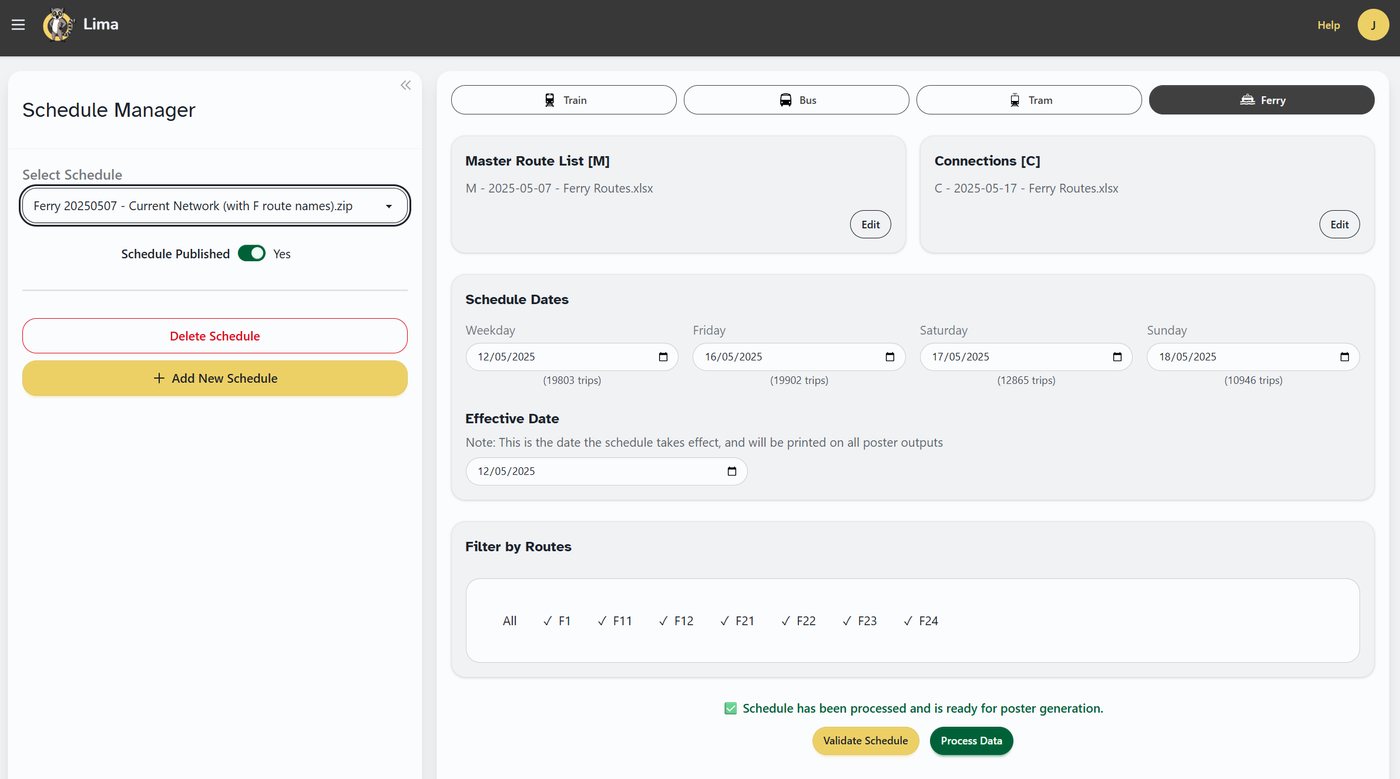Toggle the F22 route filter
This screenshot has width=1400, height=779.
(x=798, y=621)
